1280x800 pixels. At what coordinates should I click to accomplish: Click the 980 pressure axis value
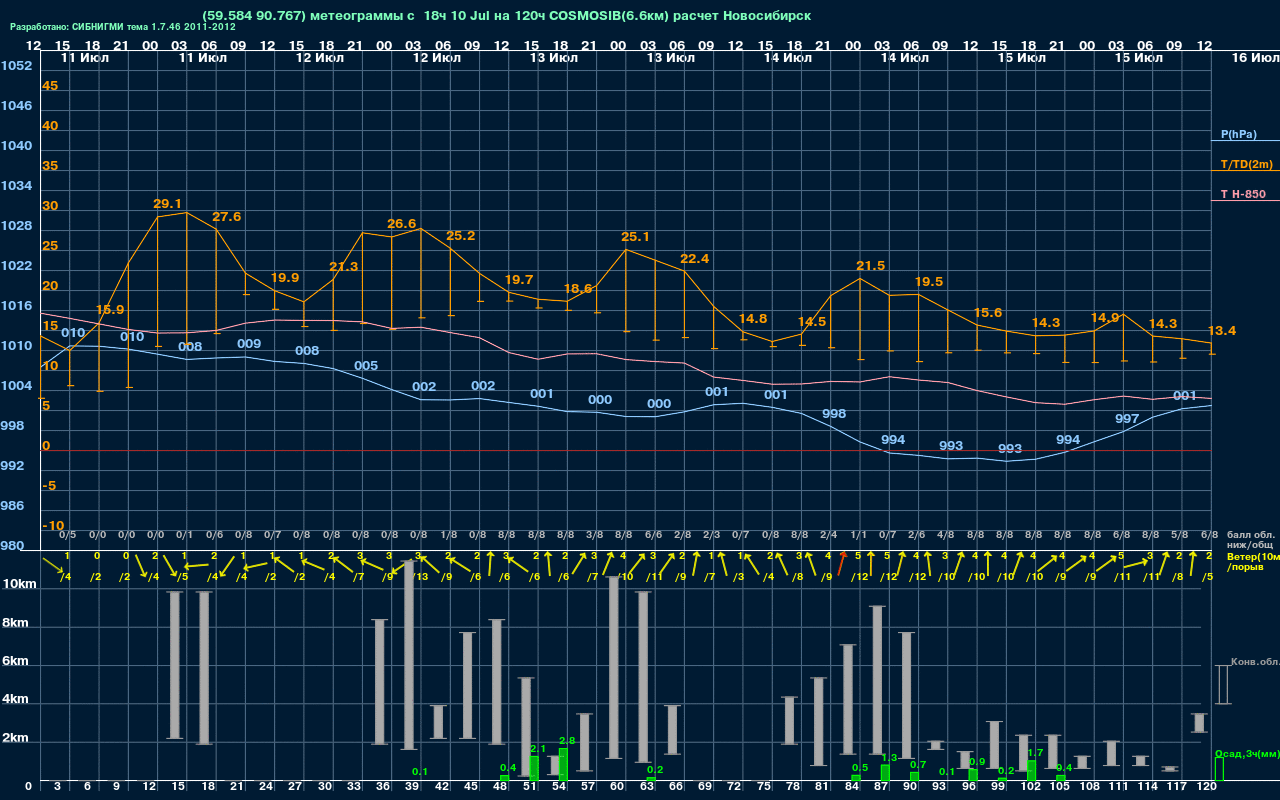[x=12, y=546]
